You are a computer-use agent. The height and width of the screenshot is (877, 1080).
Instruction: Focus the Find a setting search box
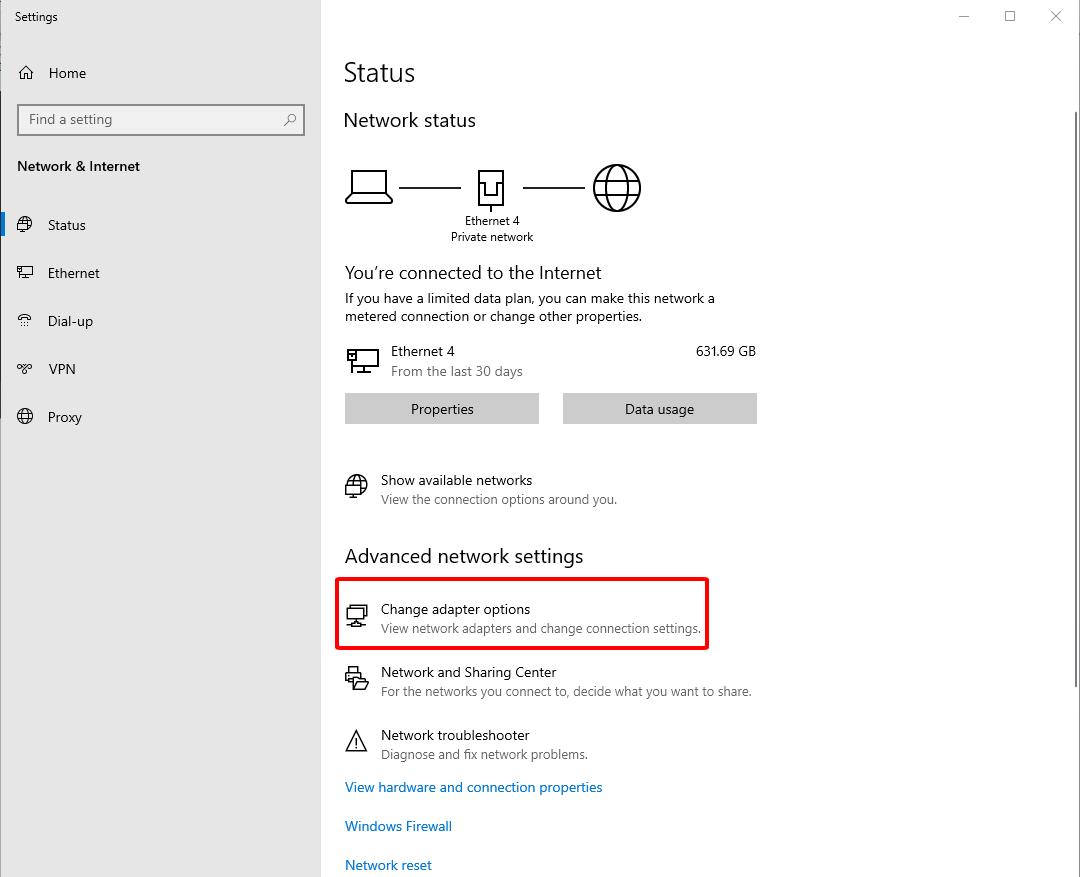point(160,120)
